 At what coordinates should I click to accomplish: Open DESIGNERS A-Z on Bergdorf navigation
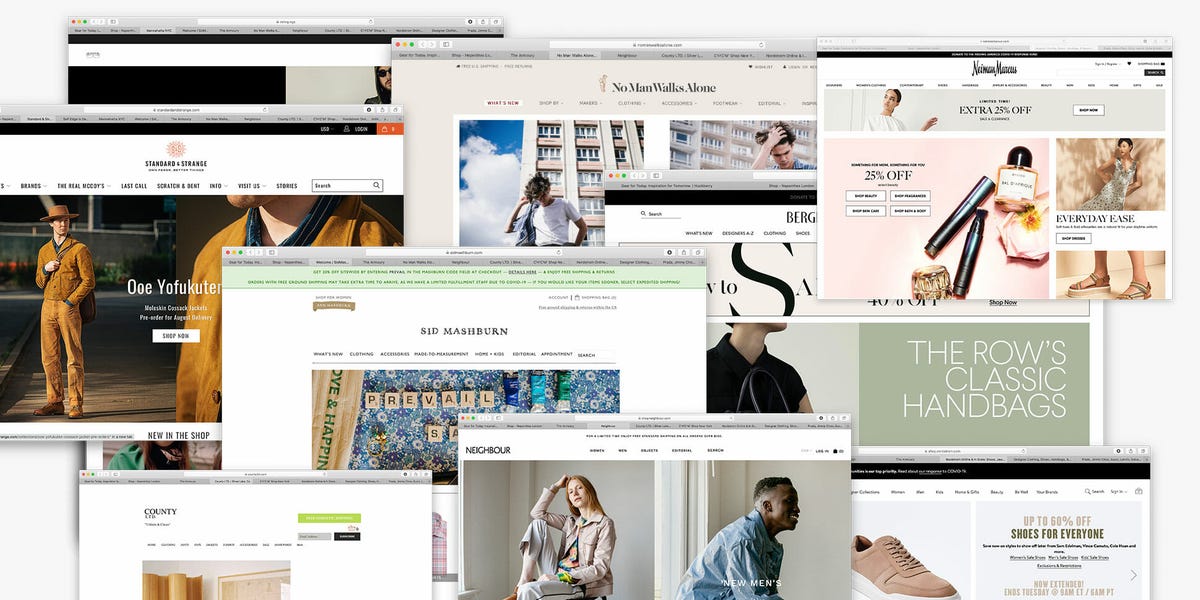click(x=738, y=233)
